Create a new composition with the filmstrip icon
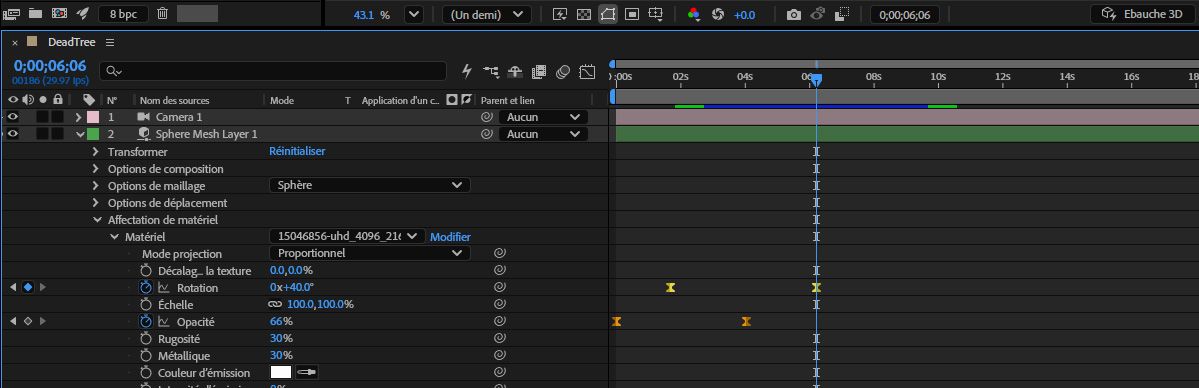The height and width of the screenshot is (388, 1199). (x=59, y=14)
